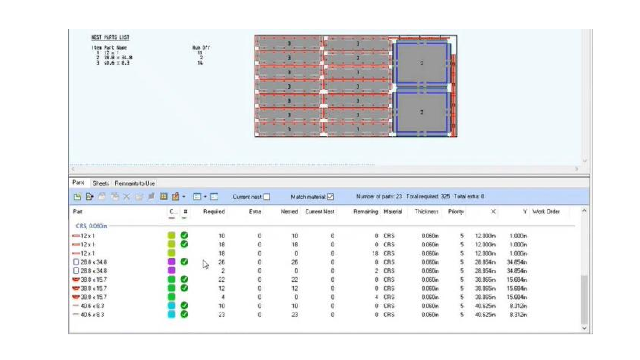The height and width of the screenshot is (360, 640).
Task: Click the NEST PARTS LIST heading in the preview
Action: [110, 38]
